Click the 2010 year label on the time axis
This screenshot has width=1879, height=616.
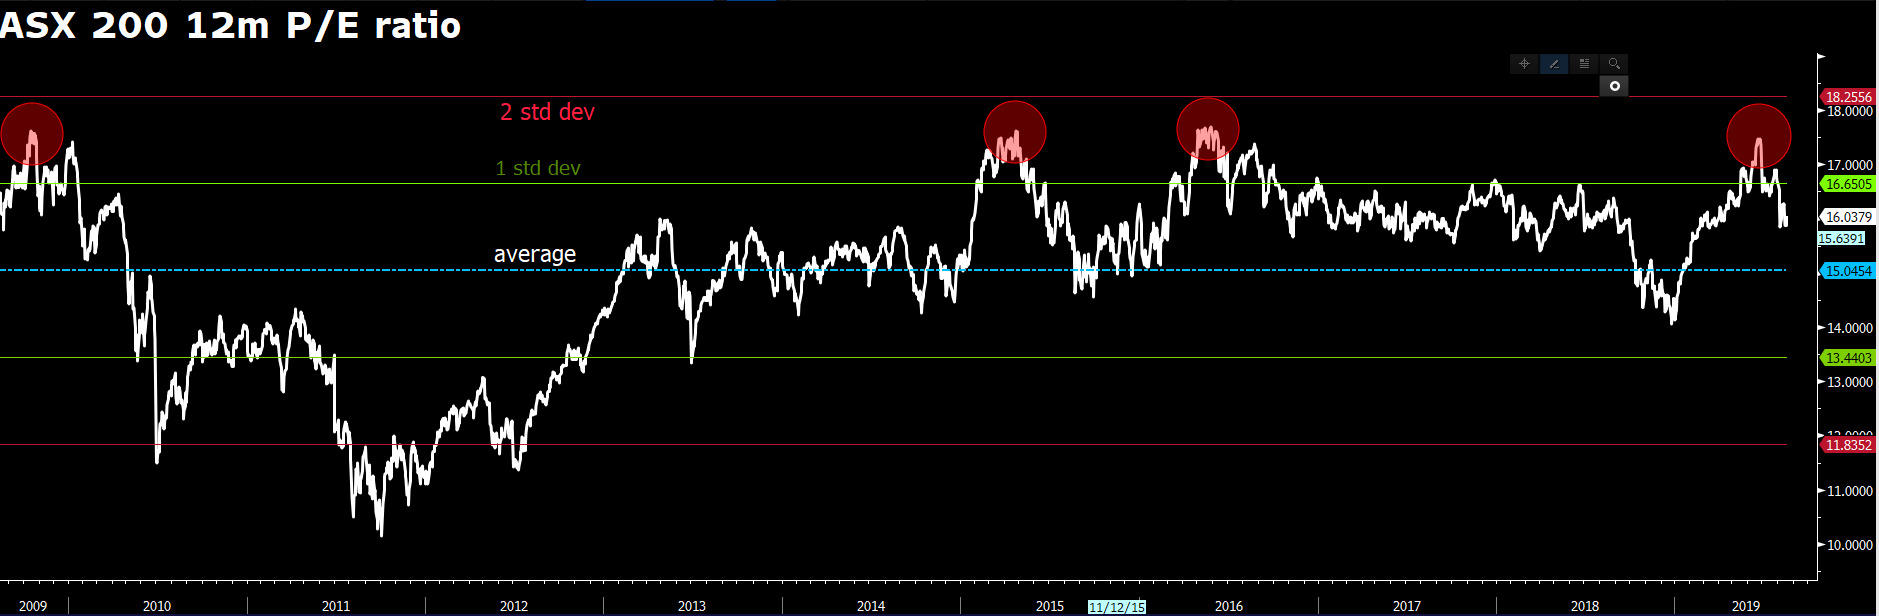click(157, 606)
